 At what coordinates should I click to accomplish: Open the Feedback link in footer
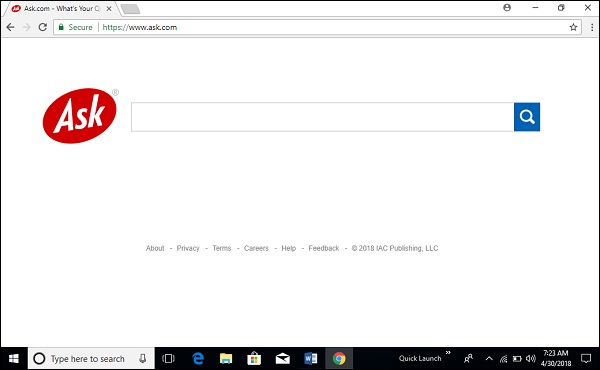pos(324,248)
